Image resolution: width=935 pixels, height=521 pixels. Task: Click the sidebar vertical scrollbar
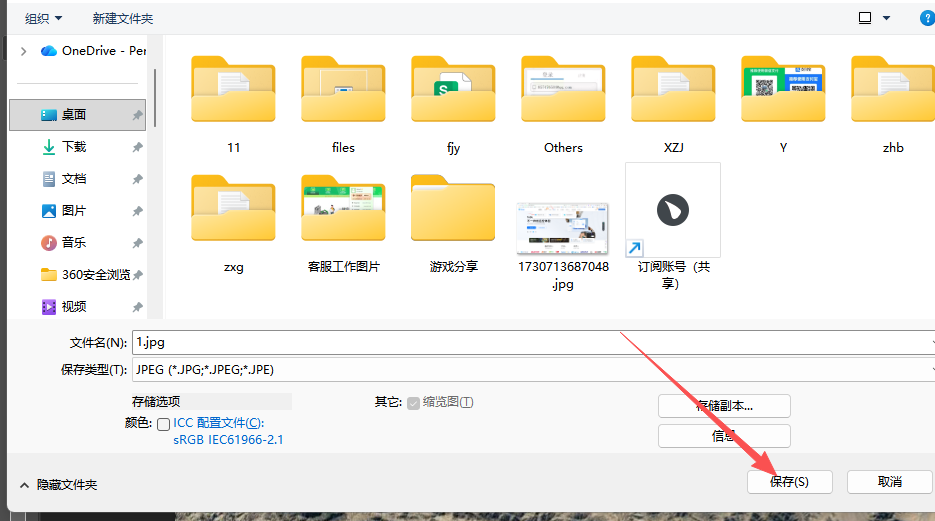tap(155, 98)
